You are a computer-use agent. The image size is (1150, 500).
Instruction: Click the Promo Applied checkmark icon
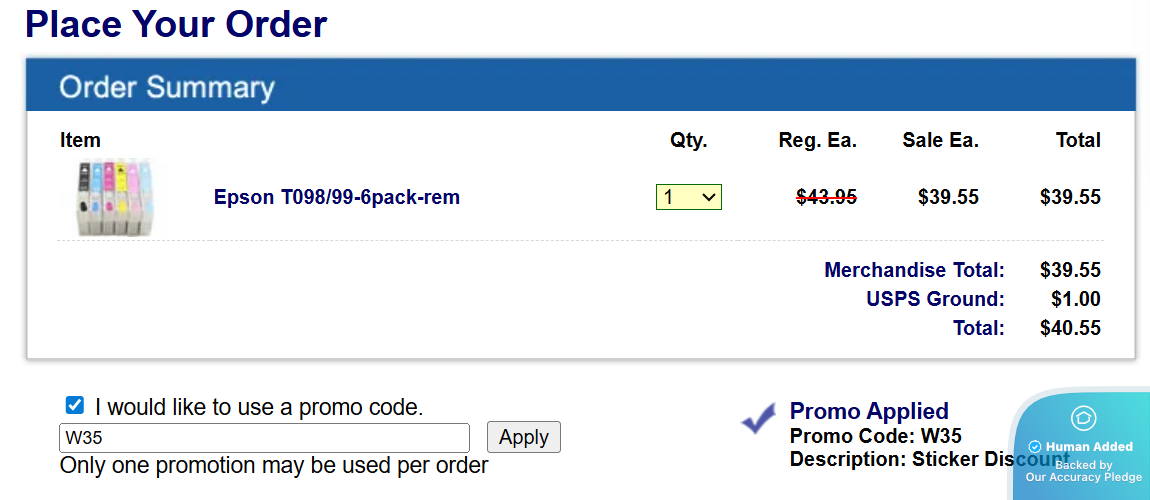(x=758, y=419)
